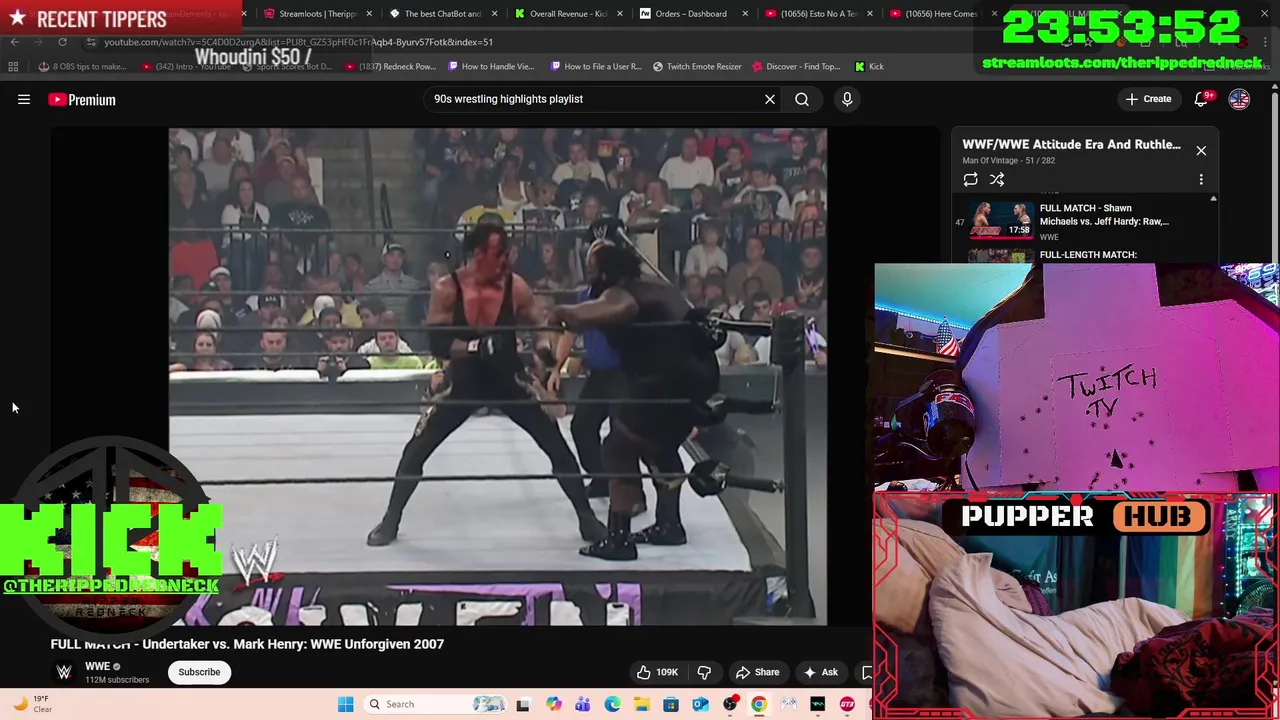Launch Copilot from the taskbar
Image resolution: width=1280 pixels, height=720 pixels.
pyautogui.click(x=553, y=704)
